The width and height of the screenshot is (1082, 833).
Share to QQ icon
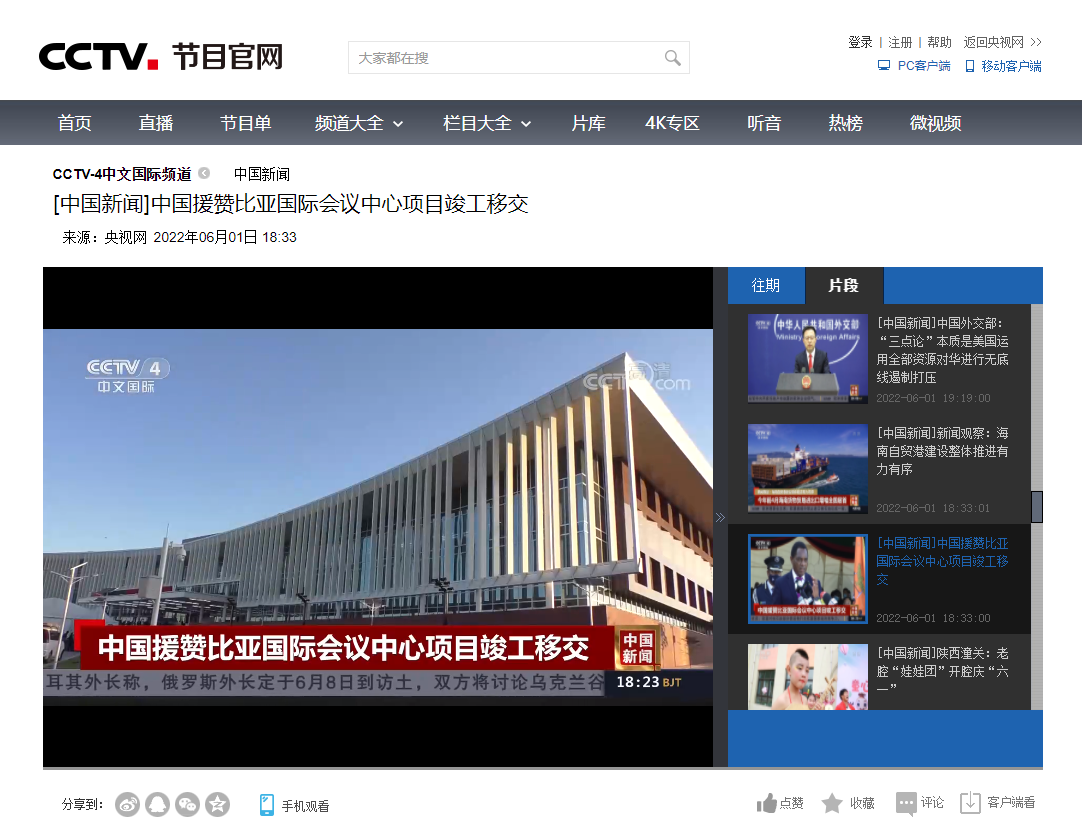[157, 804]
